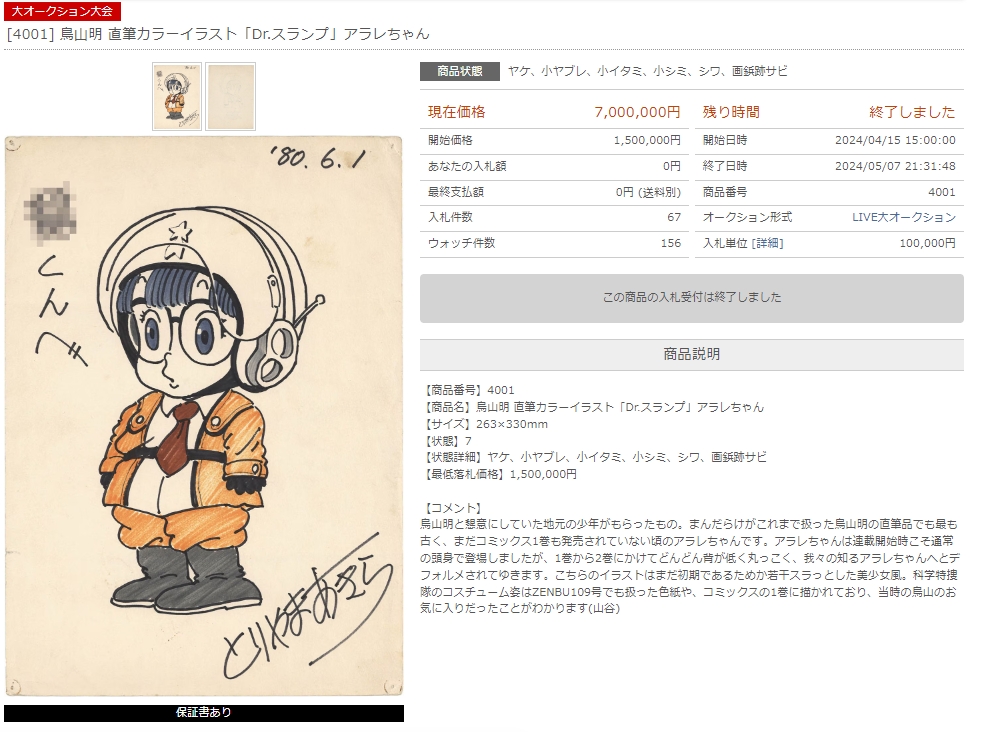Select the second blank back-side thumbnail
This screenshot has width=993, height=732.
point(231,96)
